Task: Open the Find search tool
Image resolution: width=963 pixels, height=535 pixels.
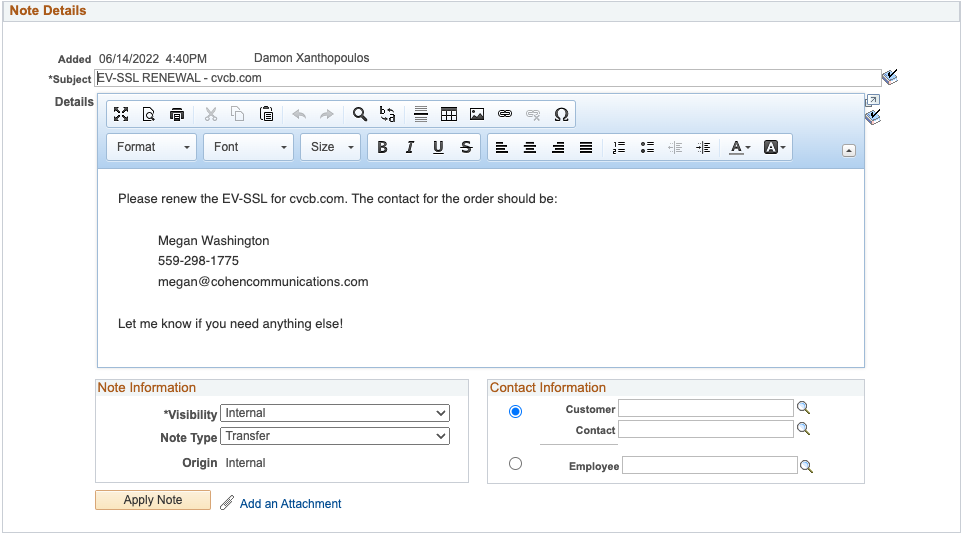Action: click(x=360, y=114)
